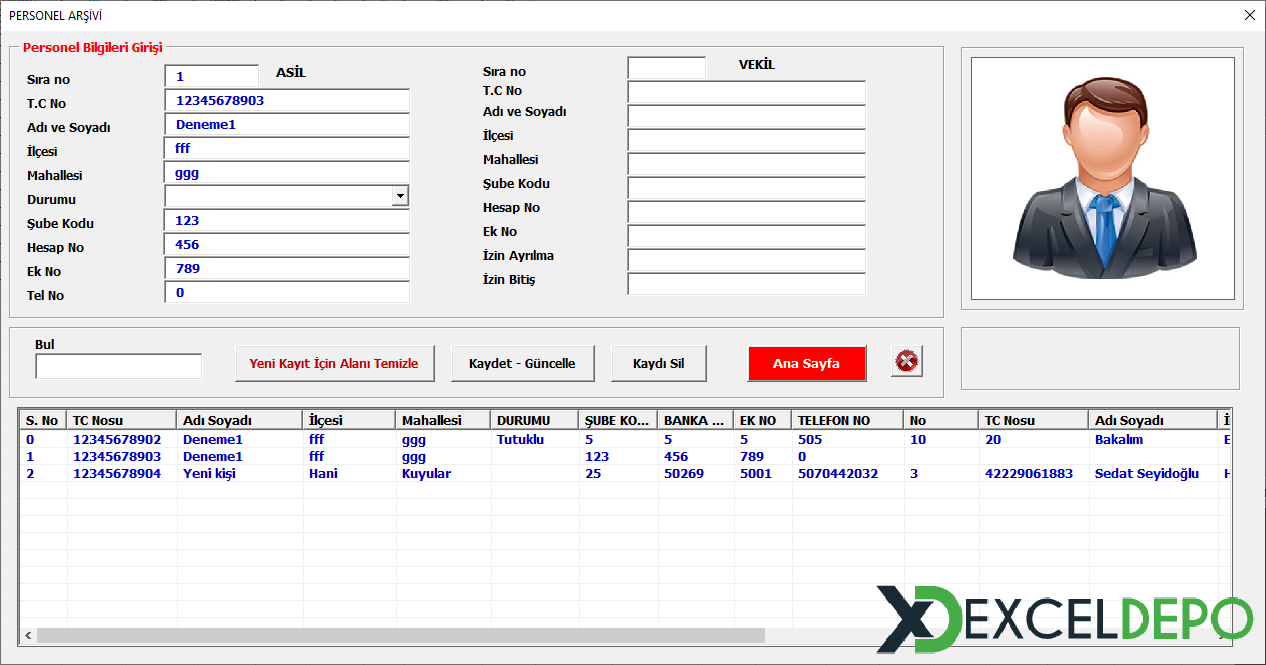Click ASİL İlçesi field containing fff

tap(287, 148)
